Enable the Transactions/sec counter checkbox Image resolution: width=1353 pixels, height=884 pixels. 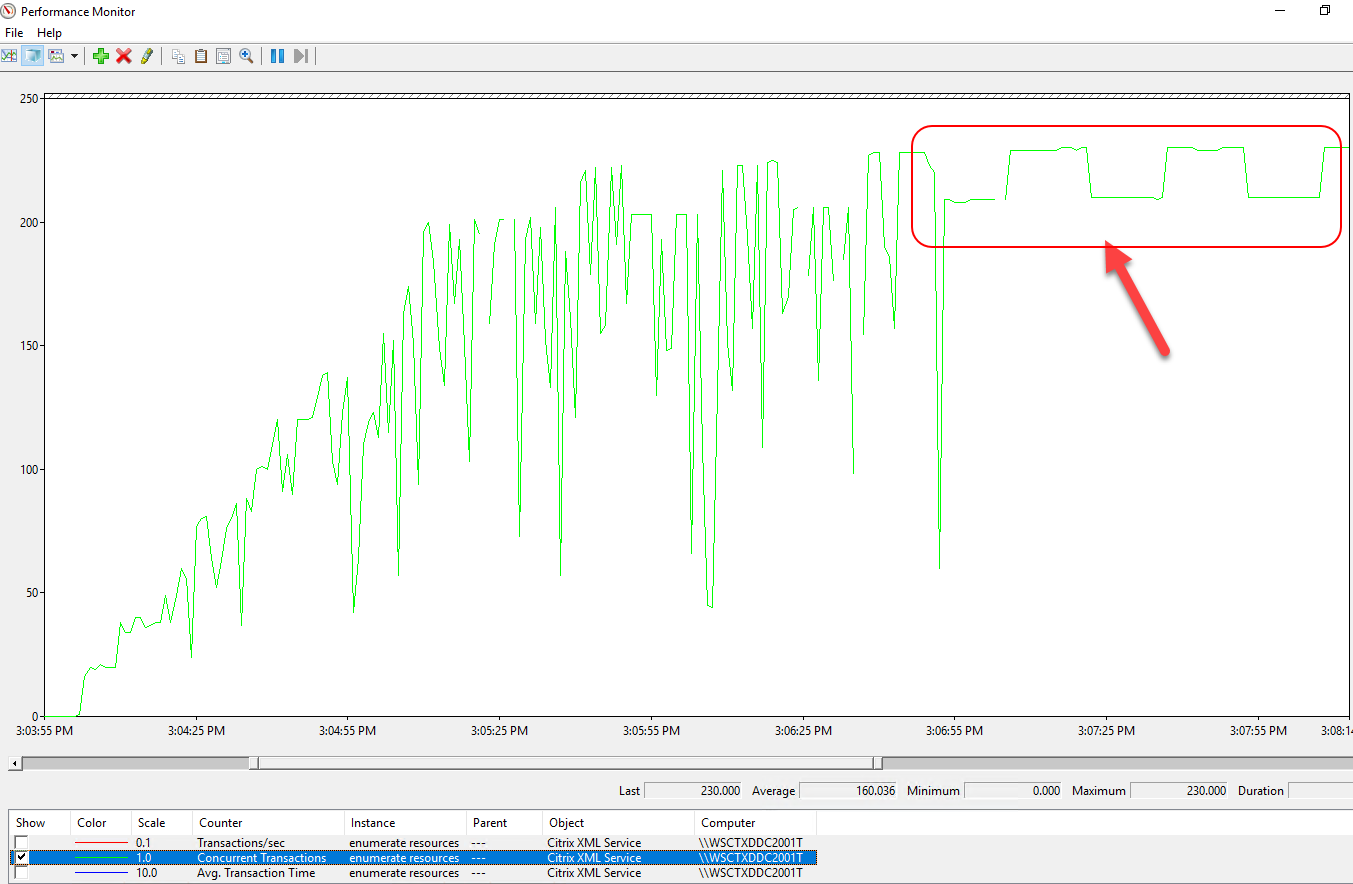point(21,843)
